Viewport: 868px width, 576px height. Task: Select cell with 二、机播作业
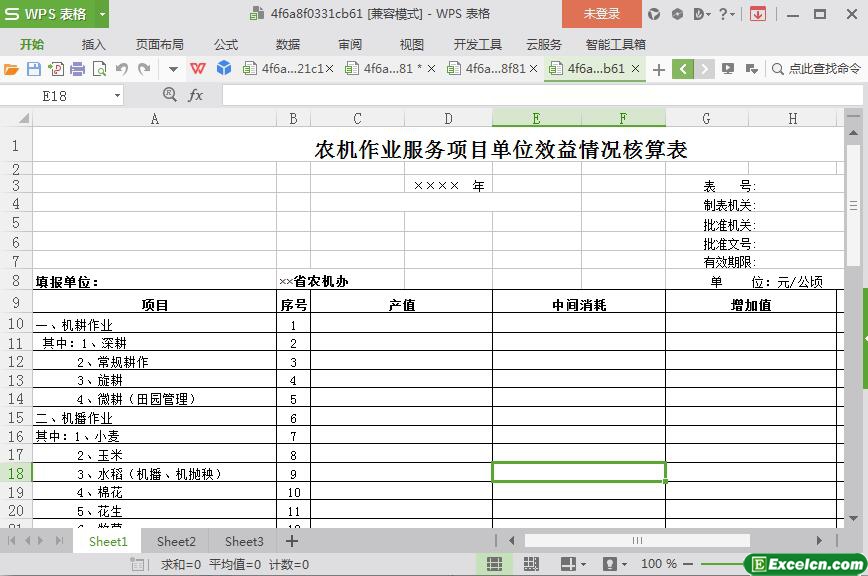(154, 418)
